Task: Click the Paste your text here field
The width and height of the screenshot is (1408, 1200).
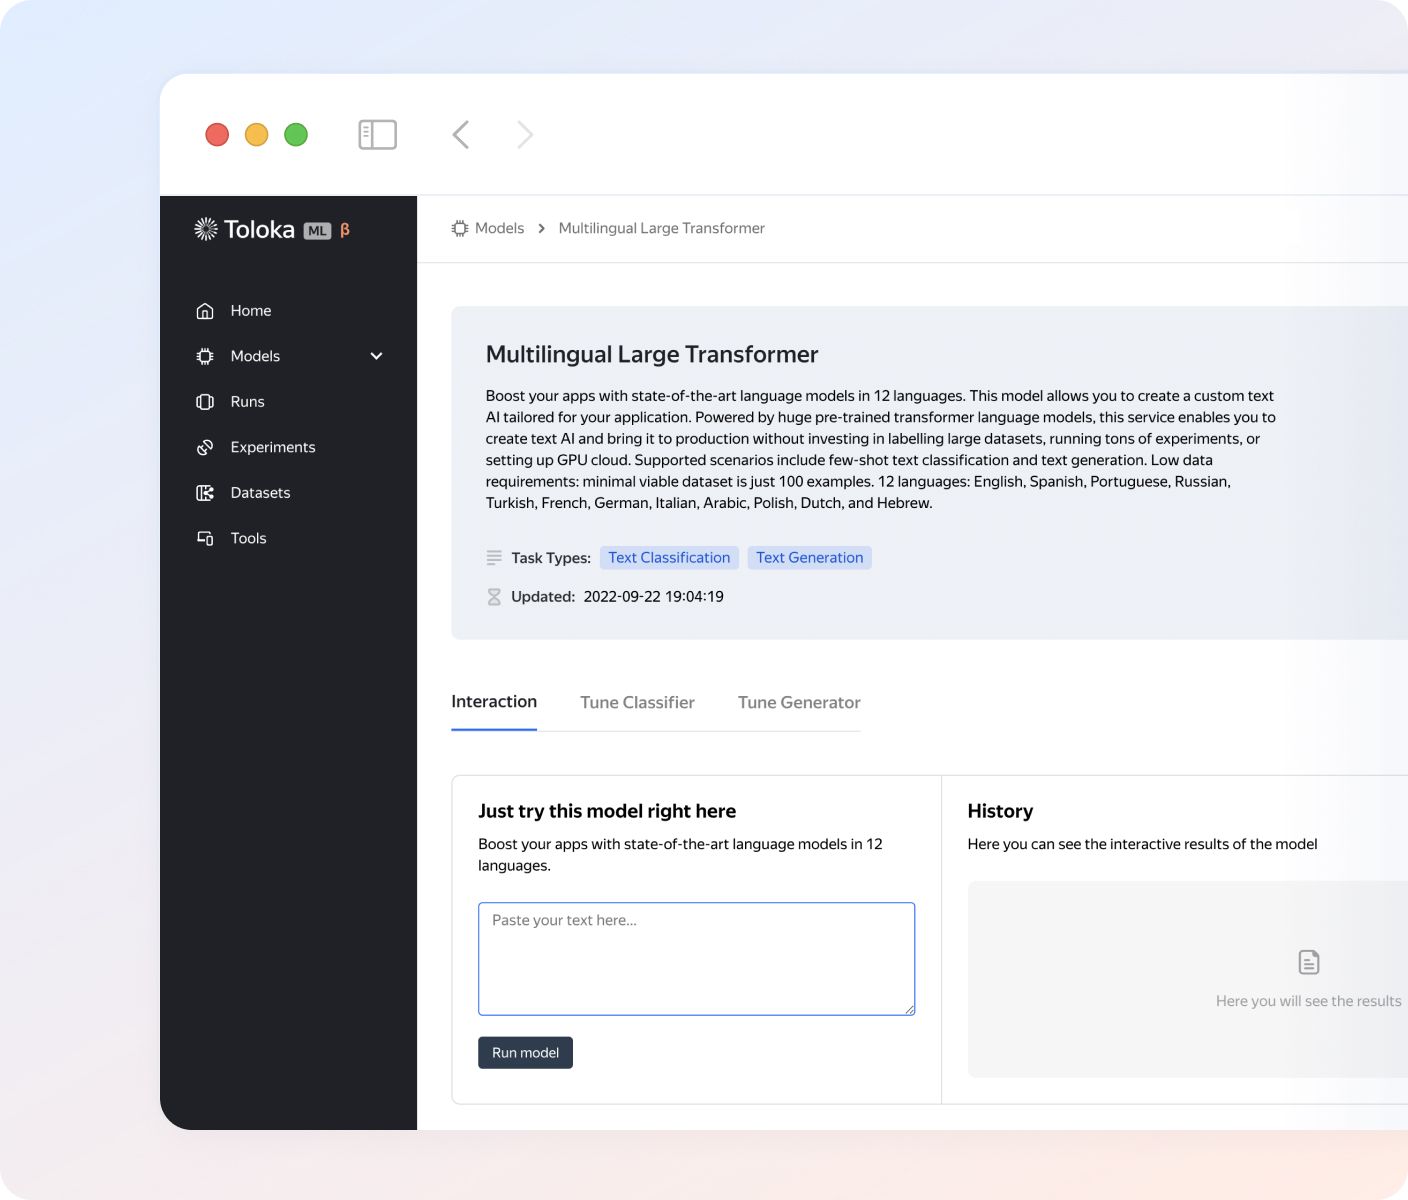Action: pyautogui.click(x=697, y=959)
